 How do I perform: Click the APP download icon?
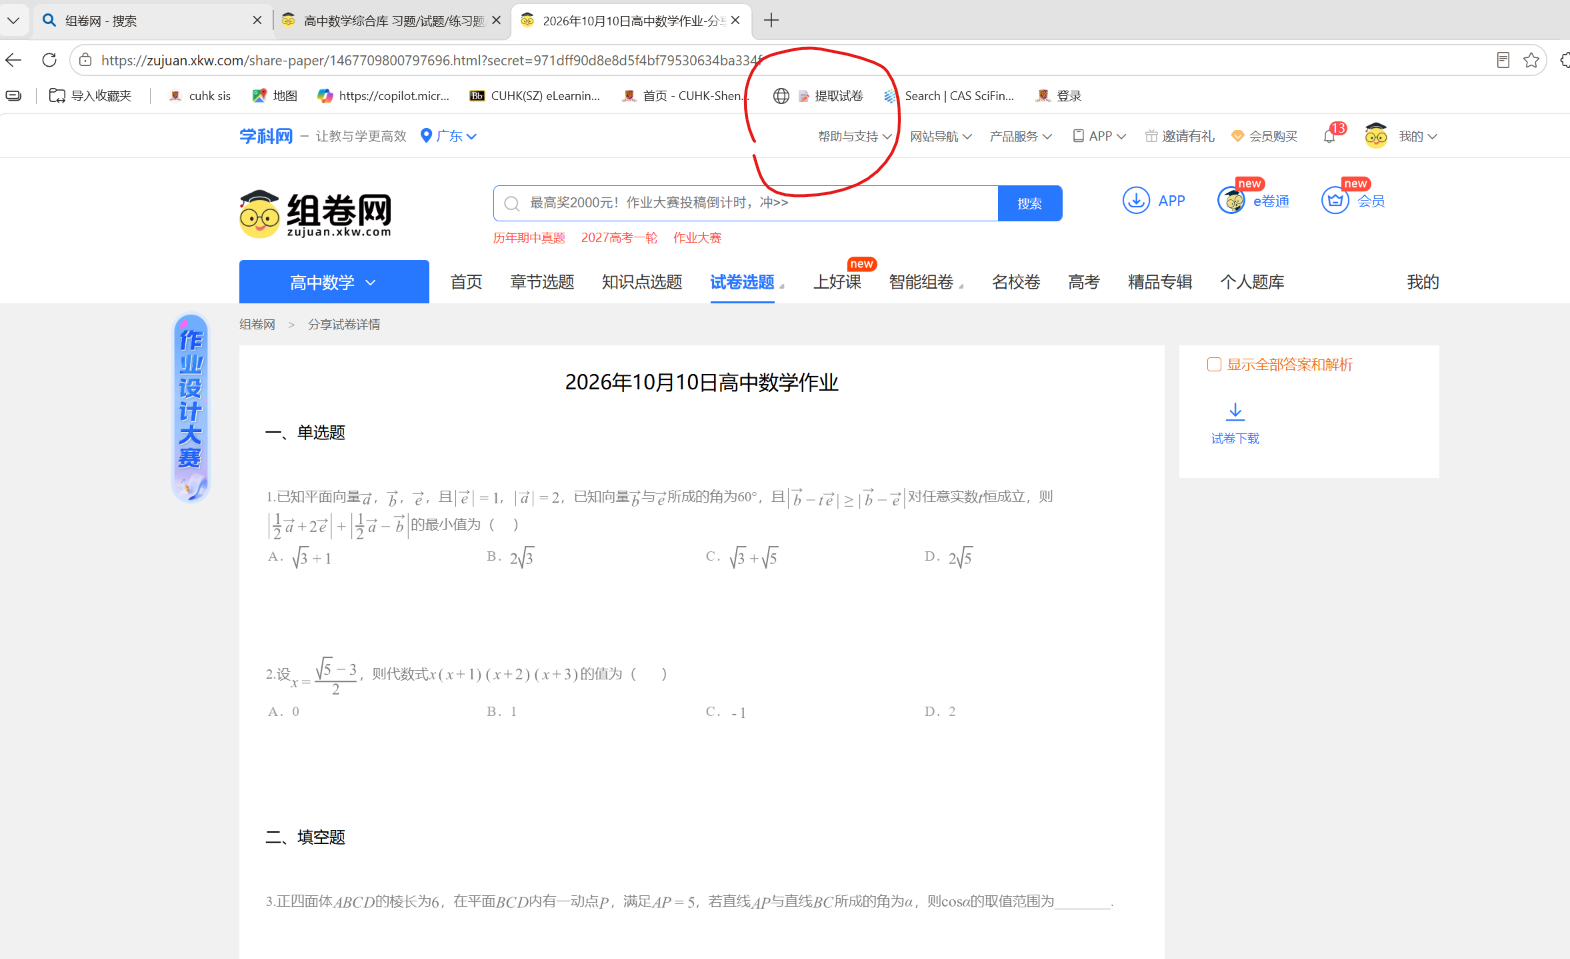[x=1136, y=201]
